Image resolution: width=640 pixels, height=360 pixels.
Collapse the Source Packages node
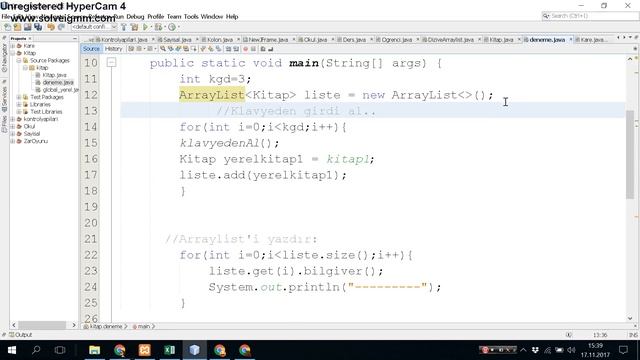click(19, 60)
